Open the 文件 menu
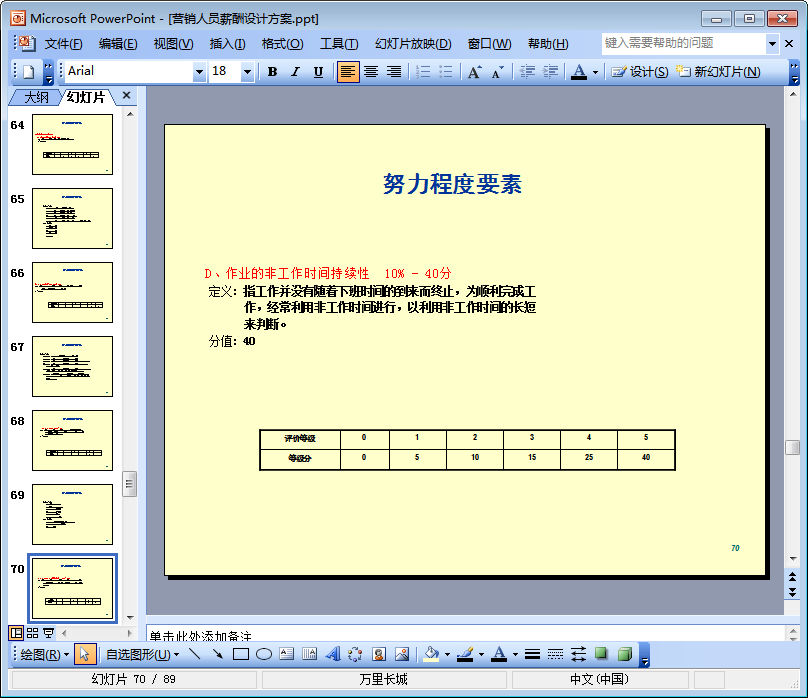This screenshot has width=808, height=698. point(63,44)
